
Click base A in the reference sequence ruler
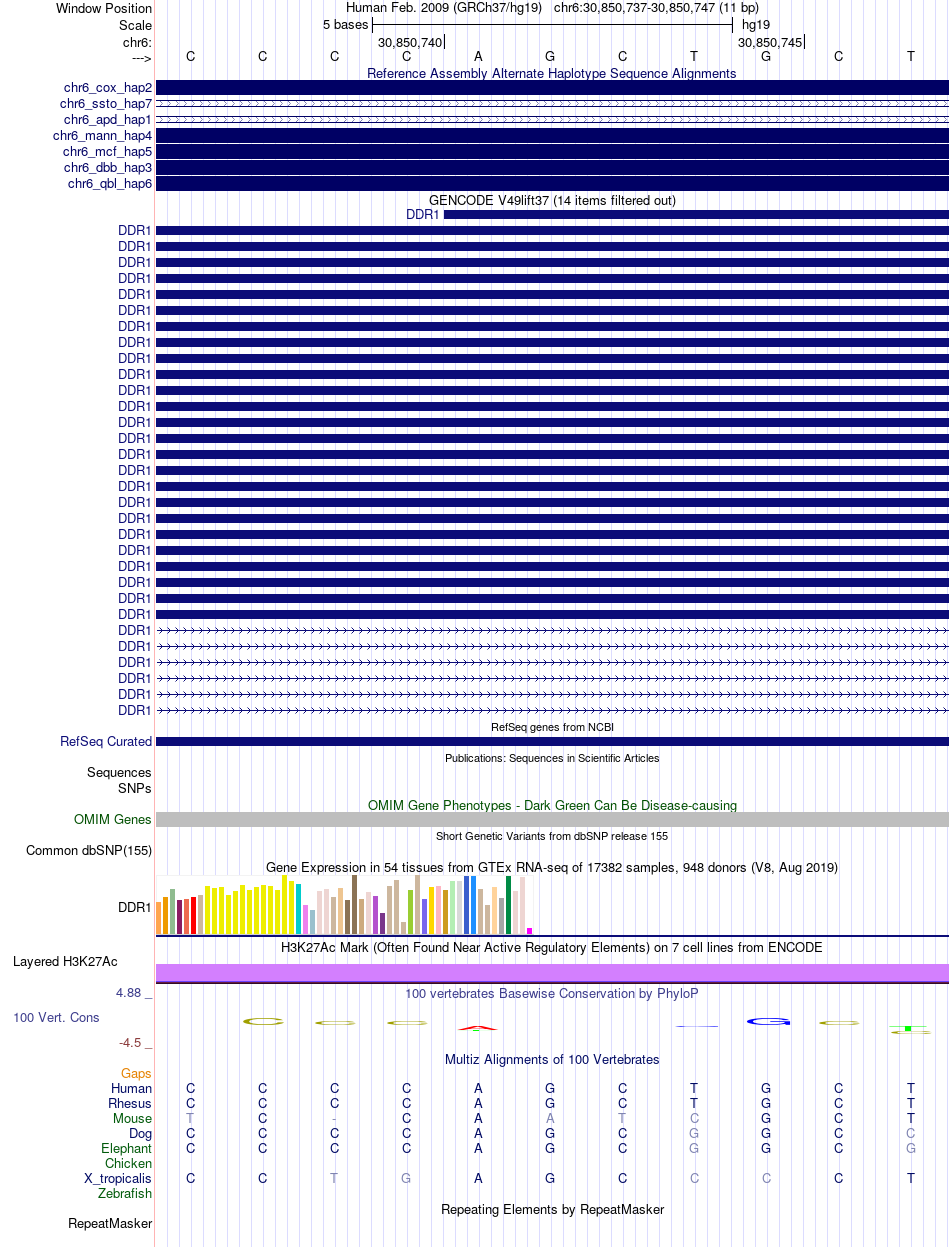[x=478, y=56]
